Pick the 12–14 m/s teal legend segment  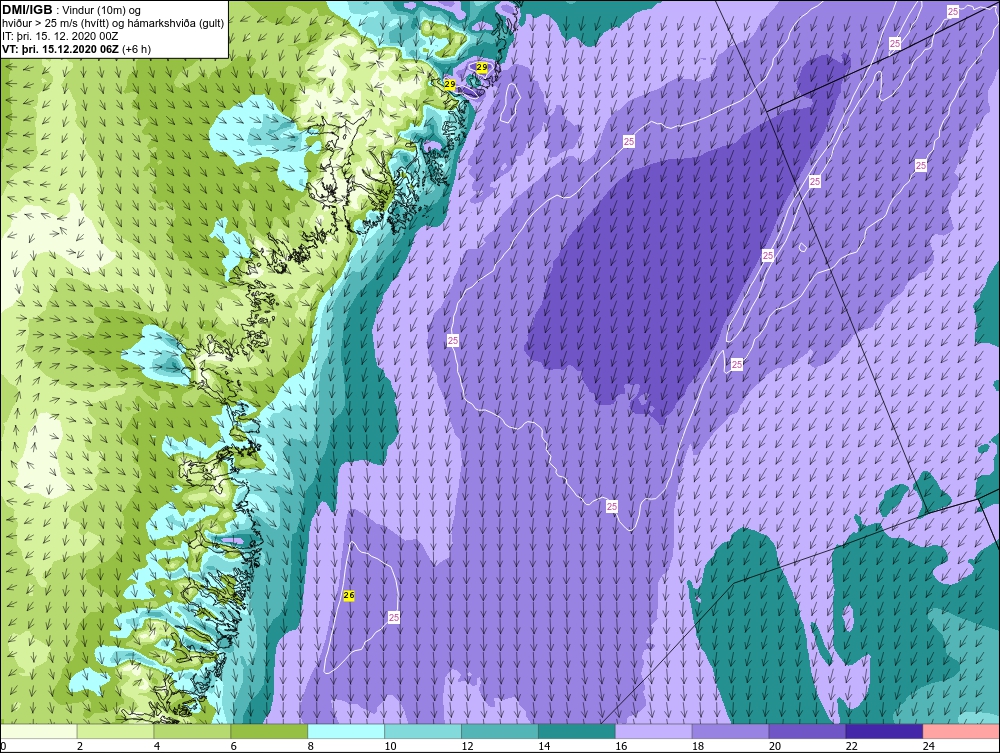[499, 731]
